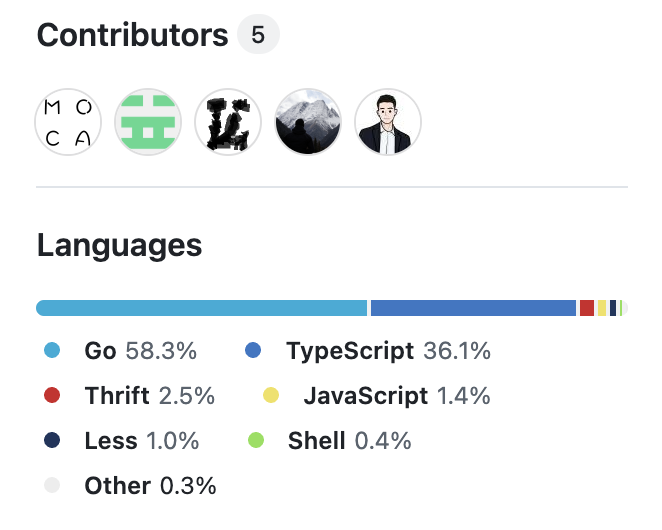The image size is (662, 530).
Task: Click the Other 0.3% language entry
Action: point(150,486)
